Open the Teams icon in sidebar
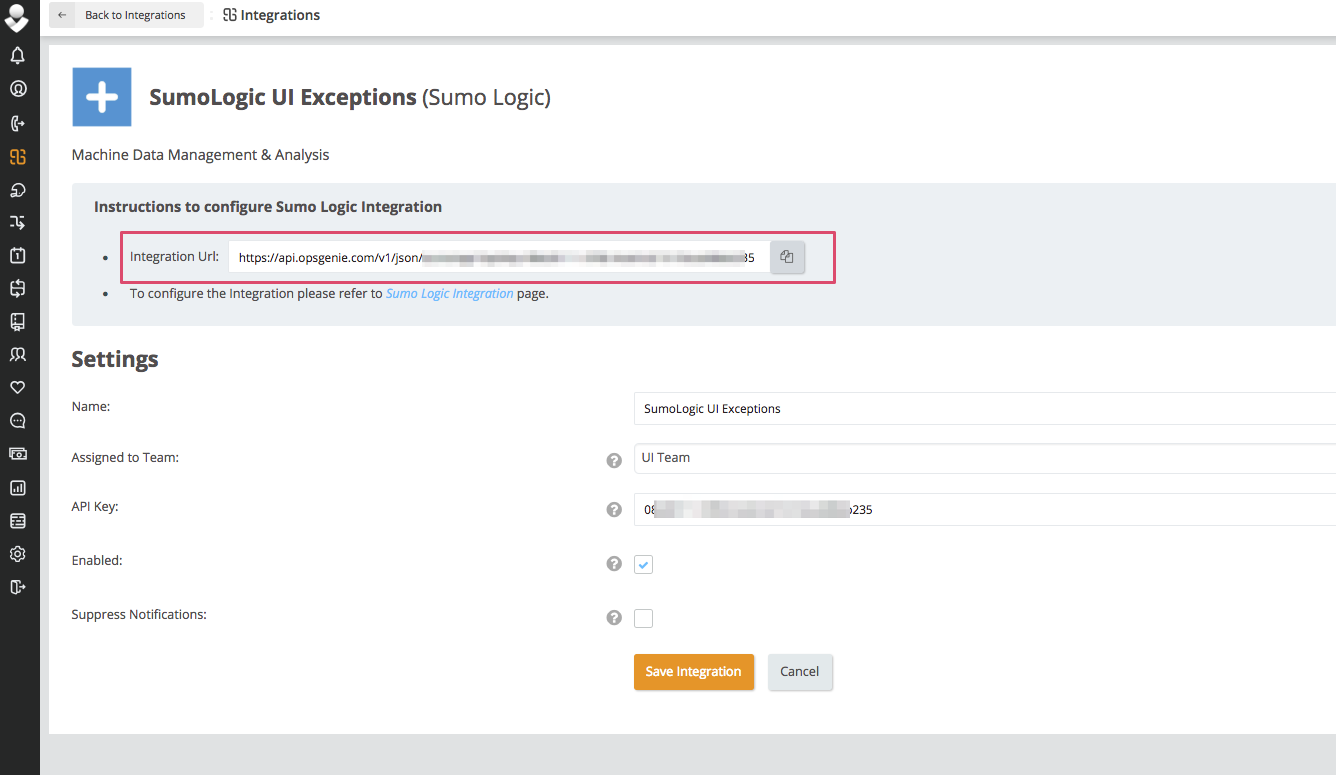The height and width of the screenshot is (775, 1336). pyautogui.click(x=17, y=353)
